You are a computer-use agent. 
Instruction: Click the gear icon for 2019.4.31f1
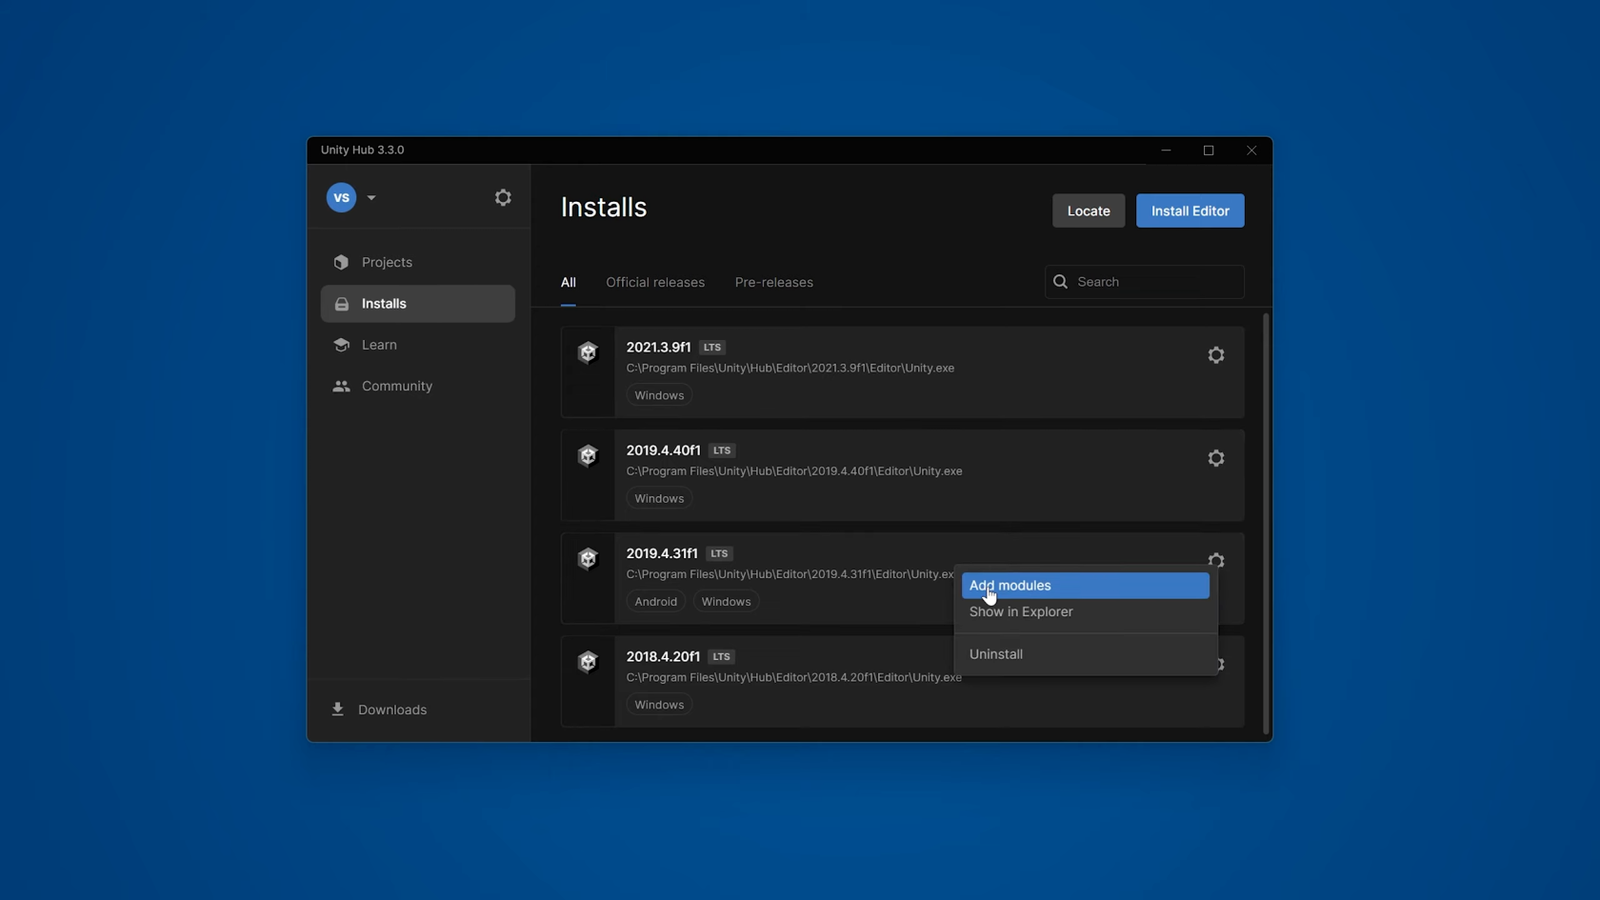pos(1216,560)
